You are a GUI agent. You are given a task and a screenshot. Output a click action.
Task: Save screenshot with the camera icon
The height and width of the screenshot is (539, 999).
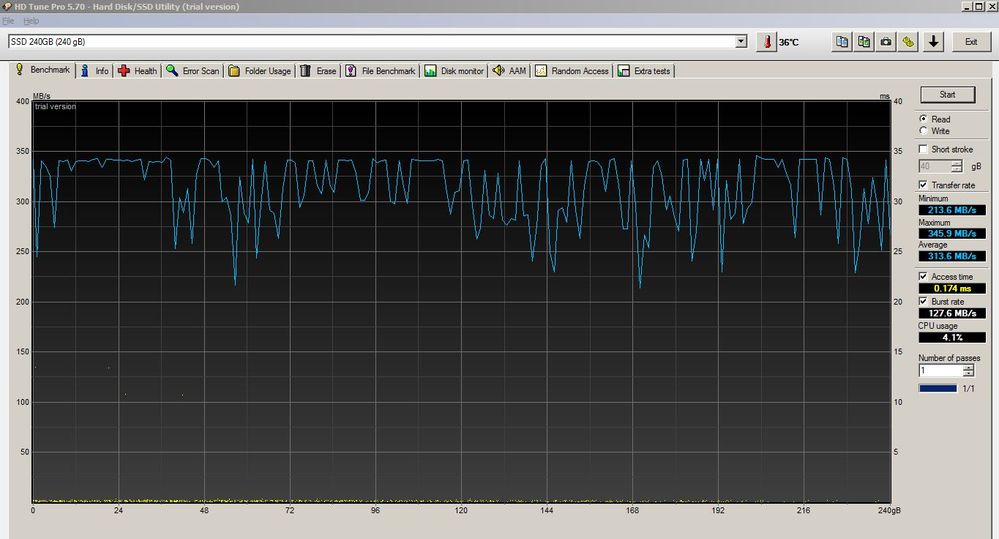point(886,42)
